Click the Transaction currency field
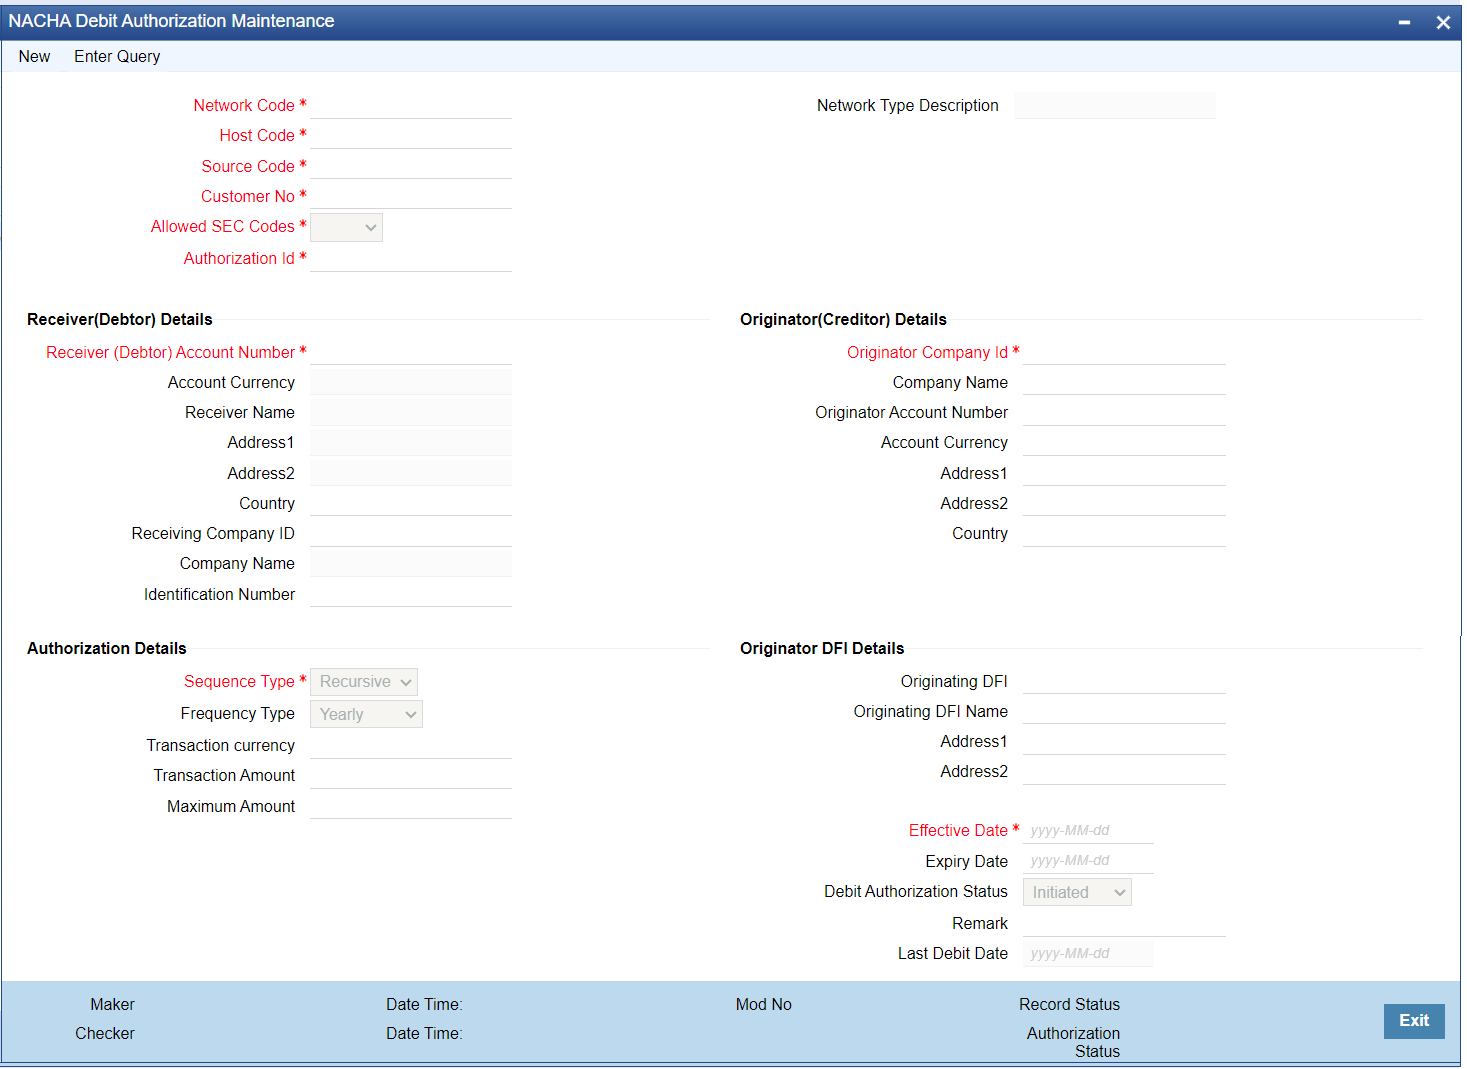1467x1069 pixels. coord(411,746)
